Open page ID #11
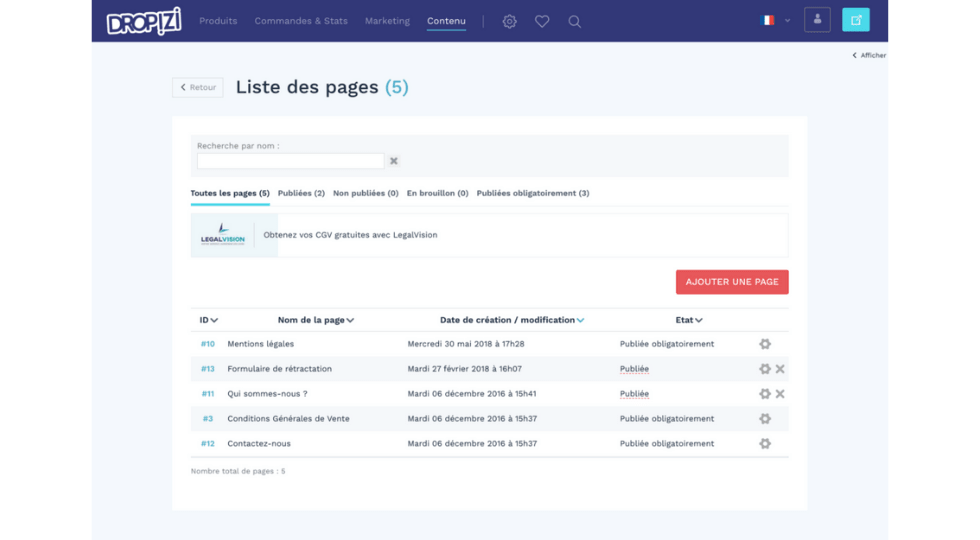Viewport: 980px width, 540px height. tap(208, 394)
